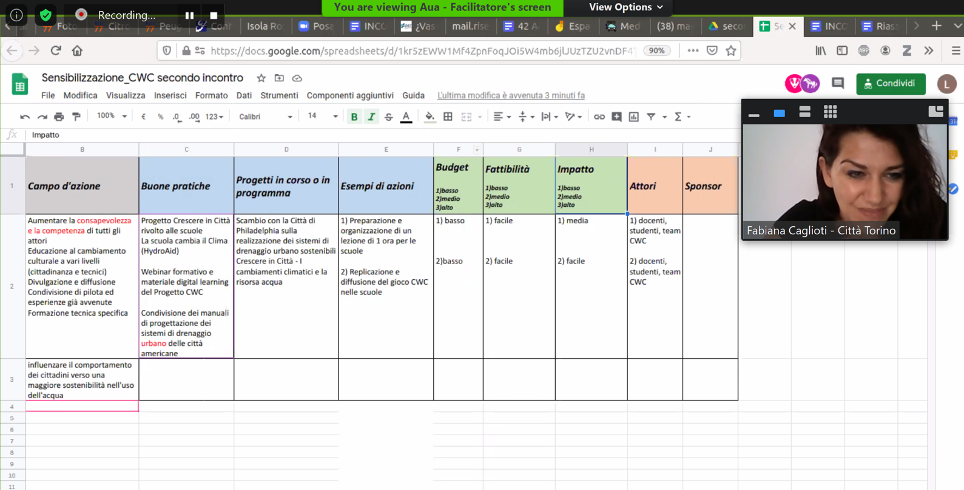Open the functions (Σ) dropdown
This screenshot has width=964, height=490.
[x=682, y=116]
